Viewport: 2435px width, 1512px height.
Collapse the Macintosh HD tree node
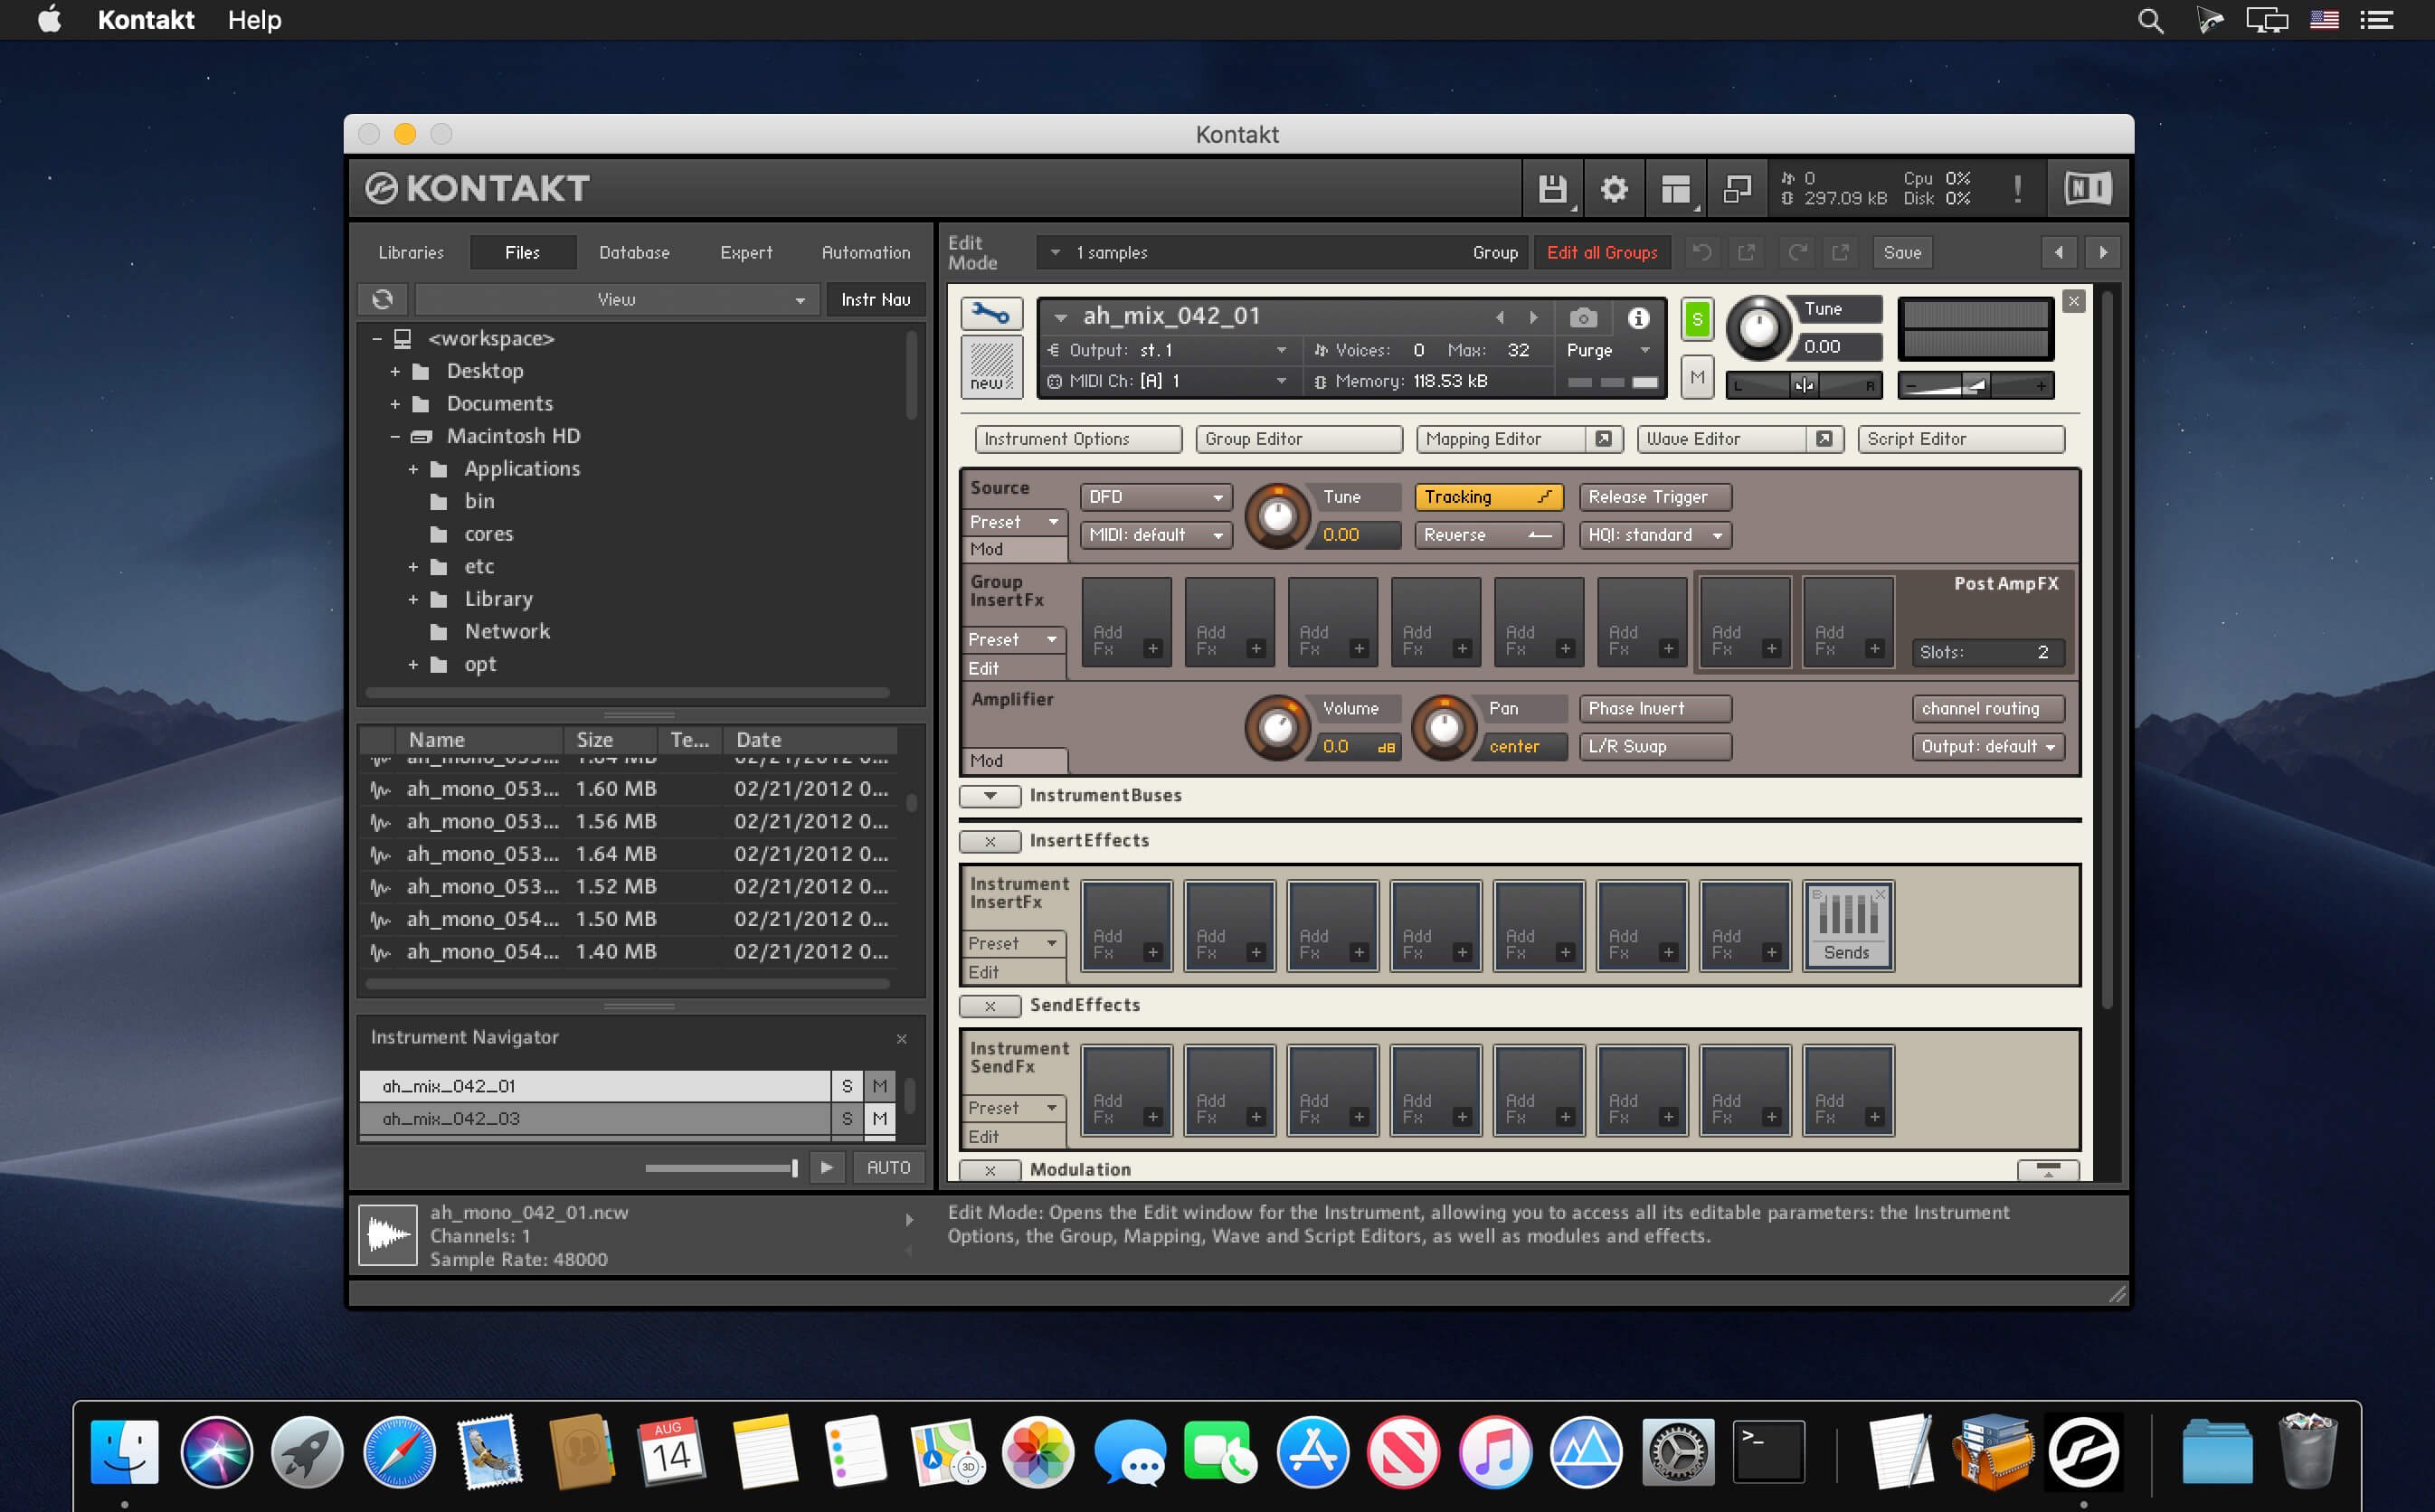(x=395, y=437)
